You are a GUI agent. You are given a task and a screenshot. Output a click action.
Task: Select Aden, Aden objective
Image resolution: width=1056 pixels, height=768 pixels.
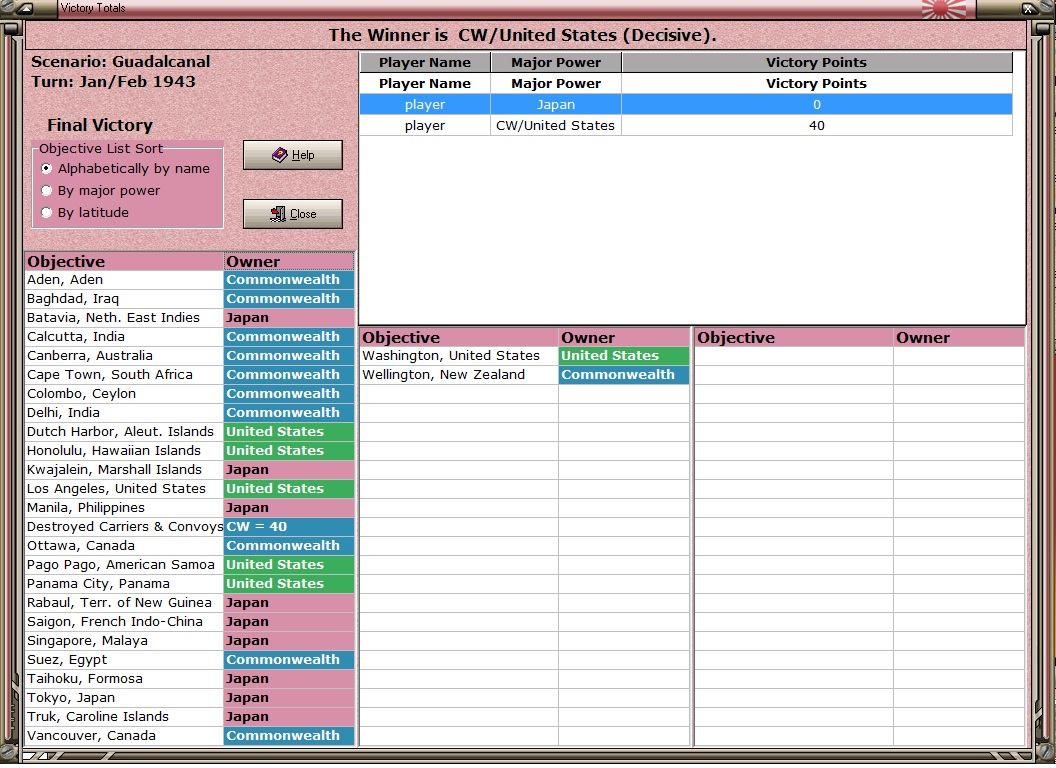click(x=124, y=280)
